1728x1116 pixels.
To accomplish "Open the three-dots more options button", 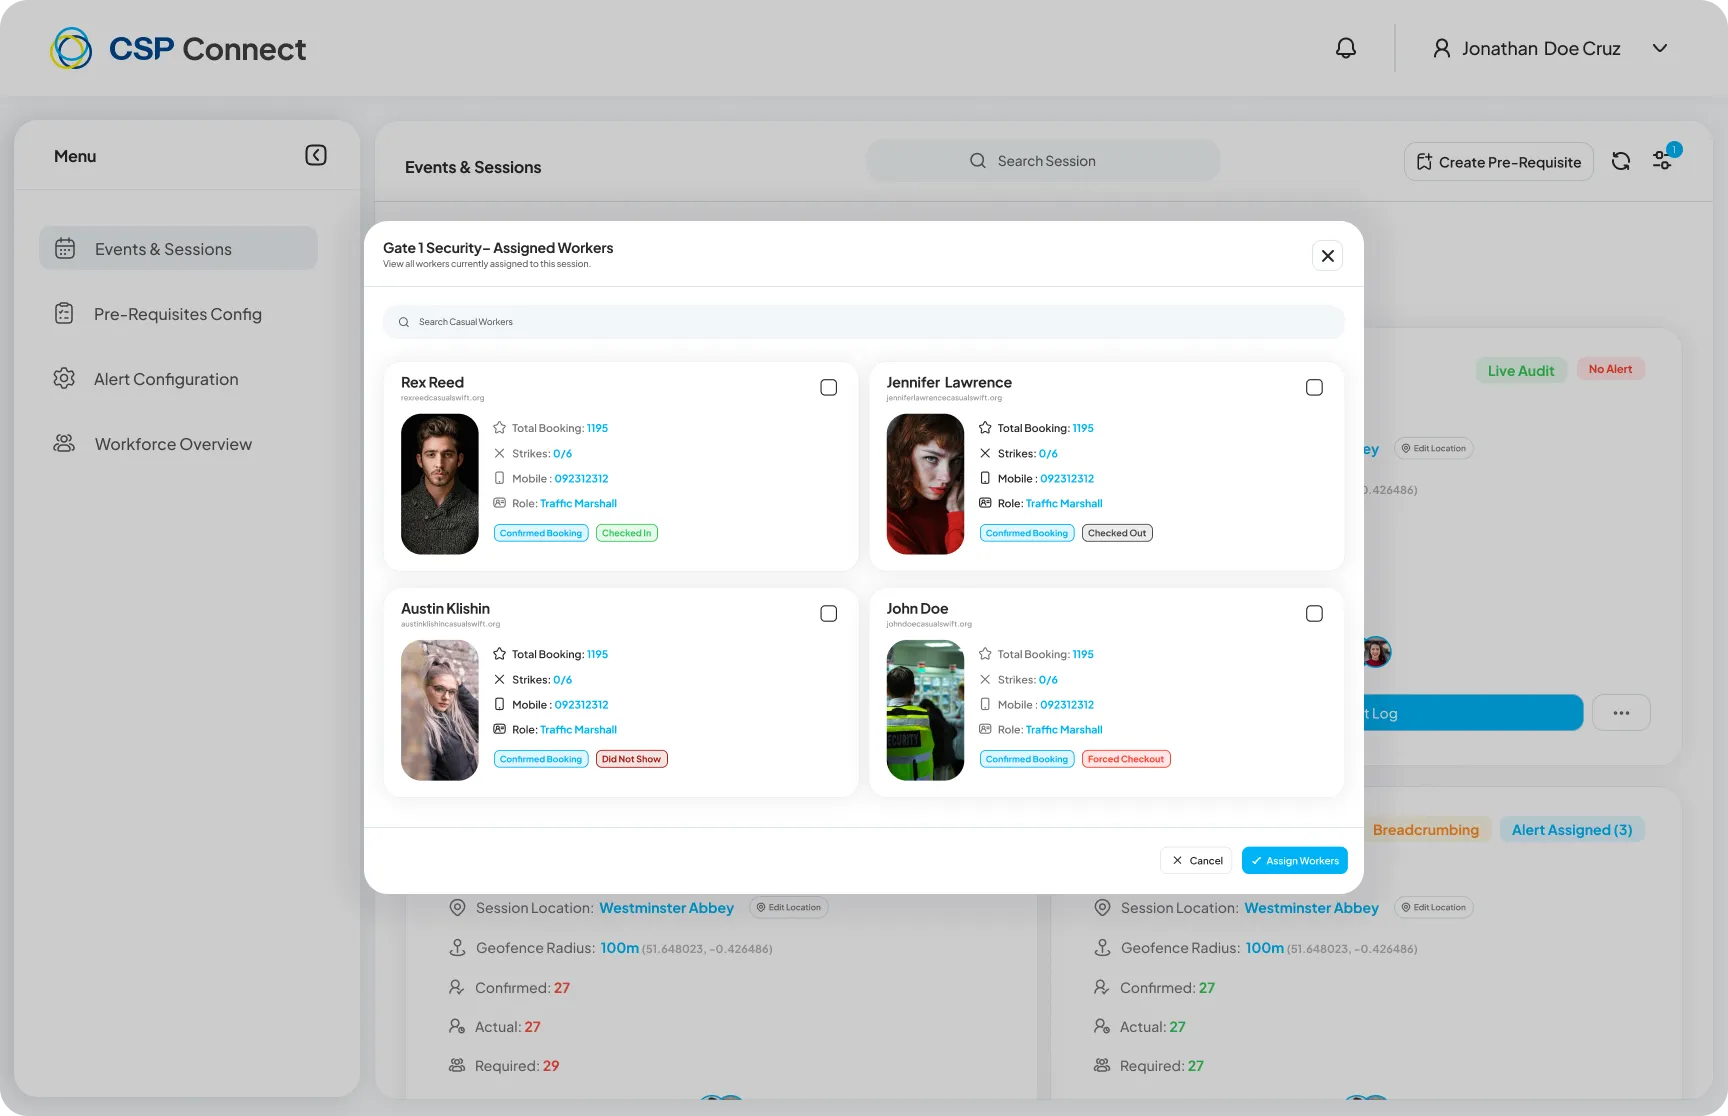I will pyautogui.click(x=1621, y=713).
